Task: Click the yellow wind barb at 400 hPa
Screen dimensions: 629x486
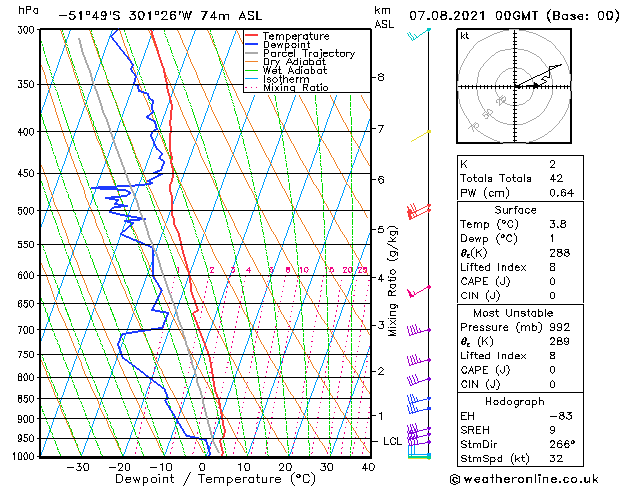Action: click(420, 136)
